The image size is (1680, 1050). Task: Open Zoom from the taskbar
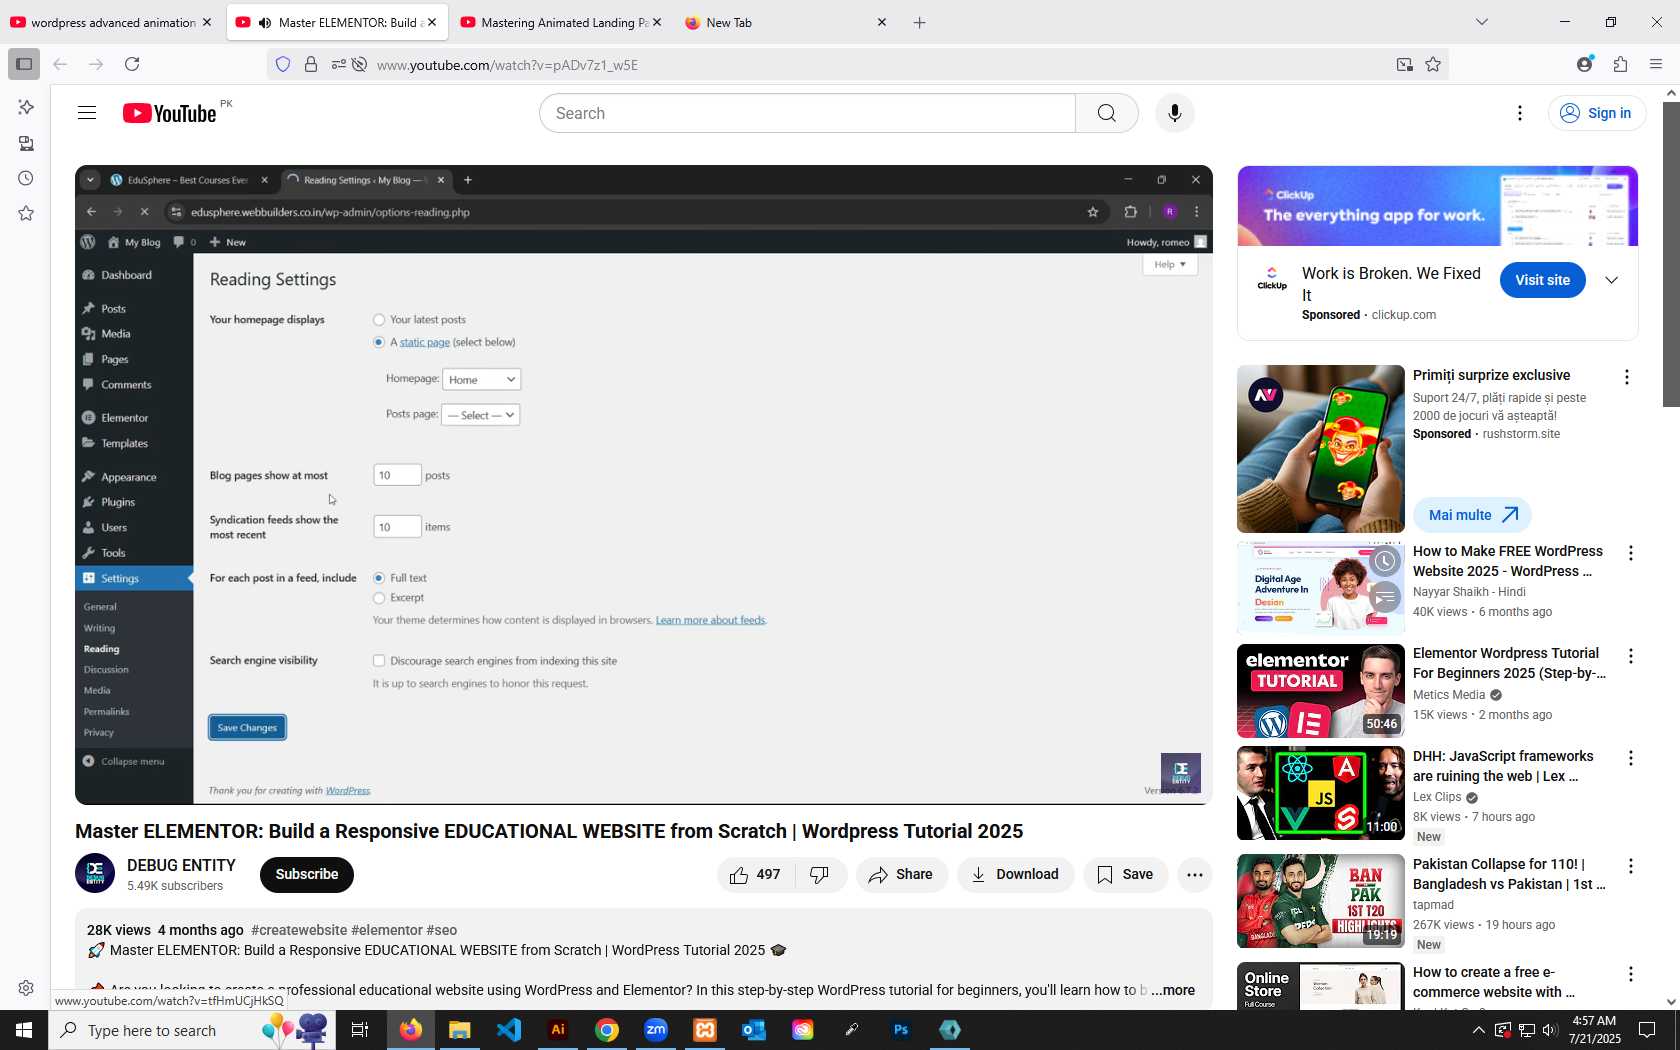[x=656, y=1030]
